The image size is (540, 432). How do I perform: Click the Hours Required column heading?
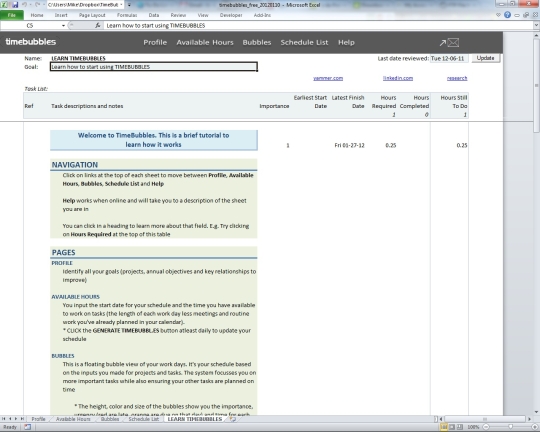coord(384,102)
